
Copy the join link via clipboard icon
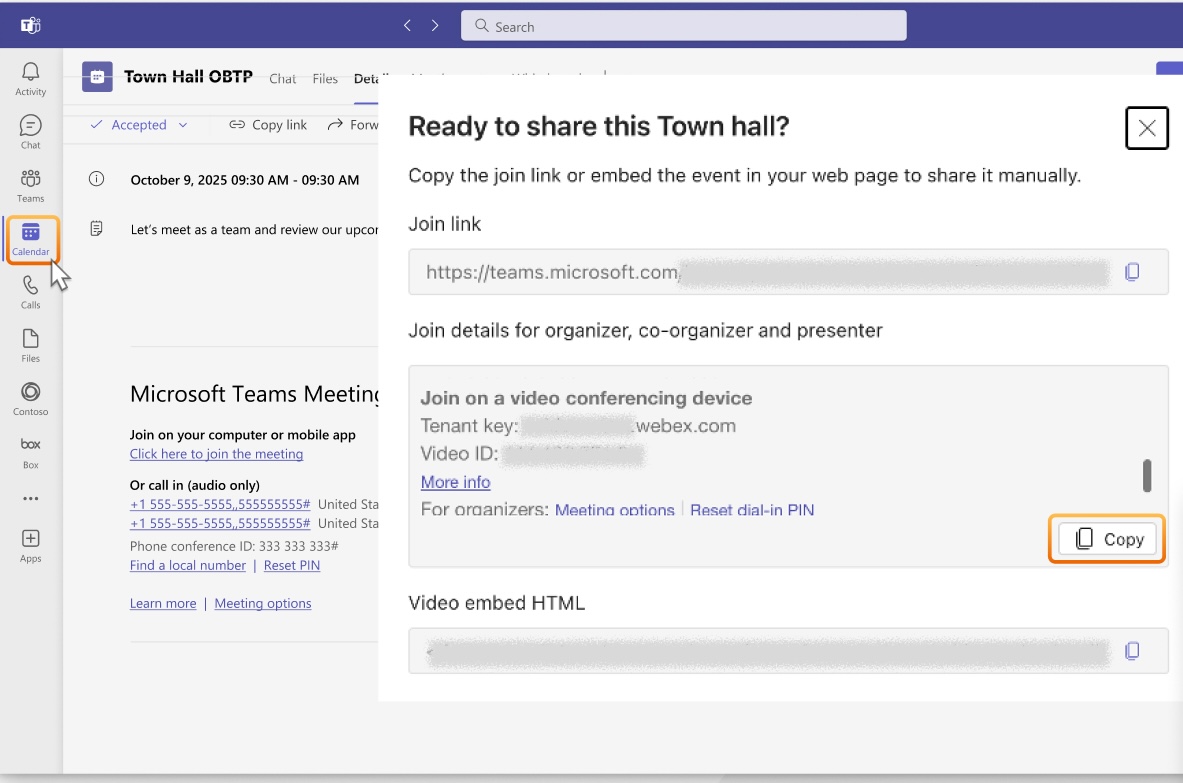coord(1132,272)
